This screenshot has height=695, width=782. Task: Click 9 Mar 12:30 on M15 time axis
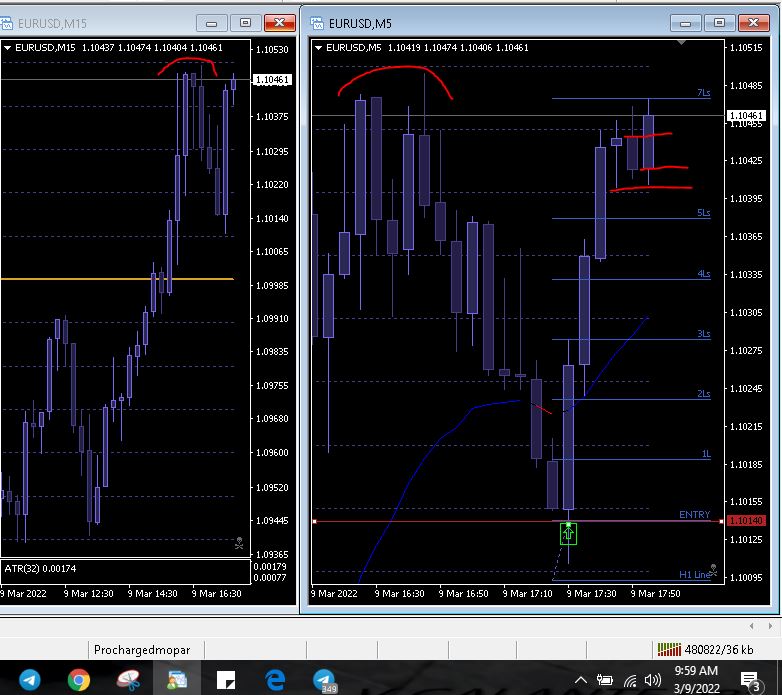(88, 594)
